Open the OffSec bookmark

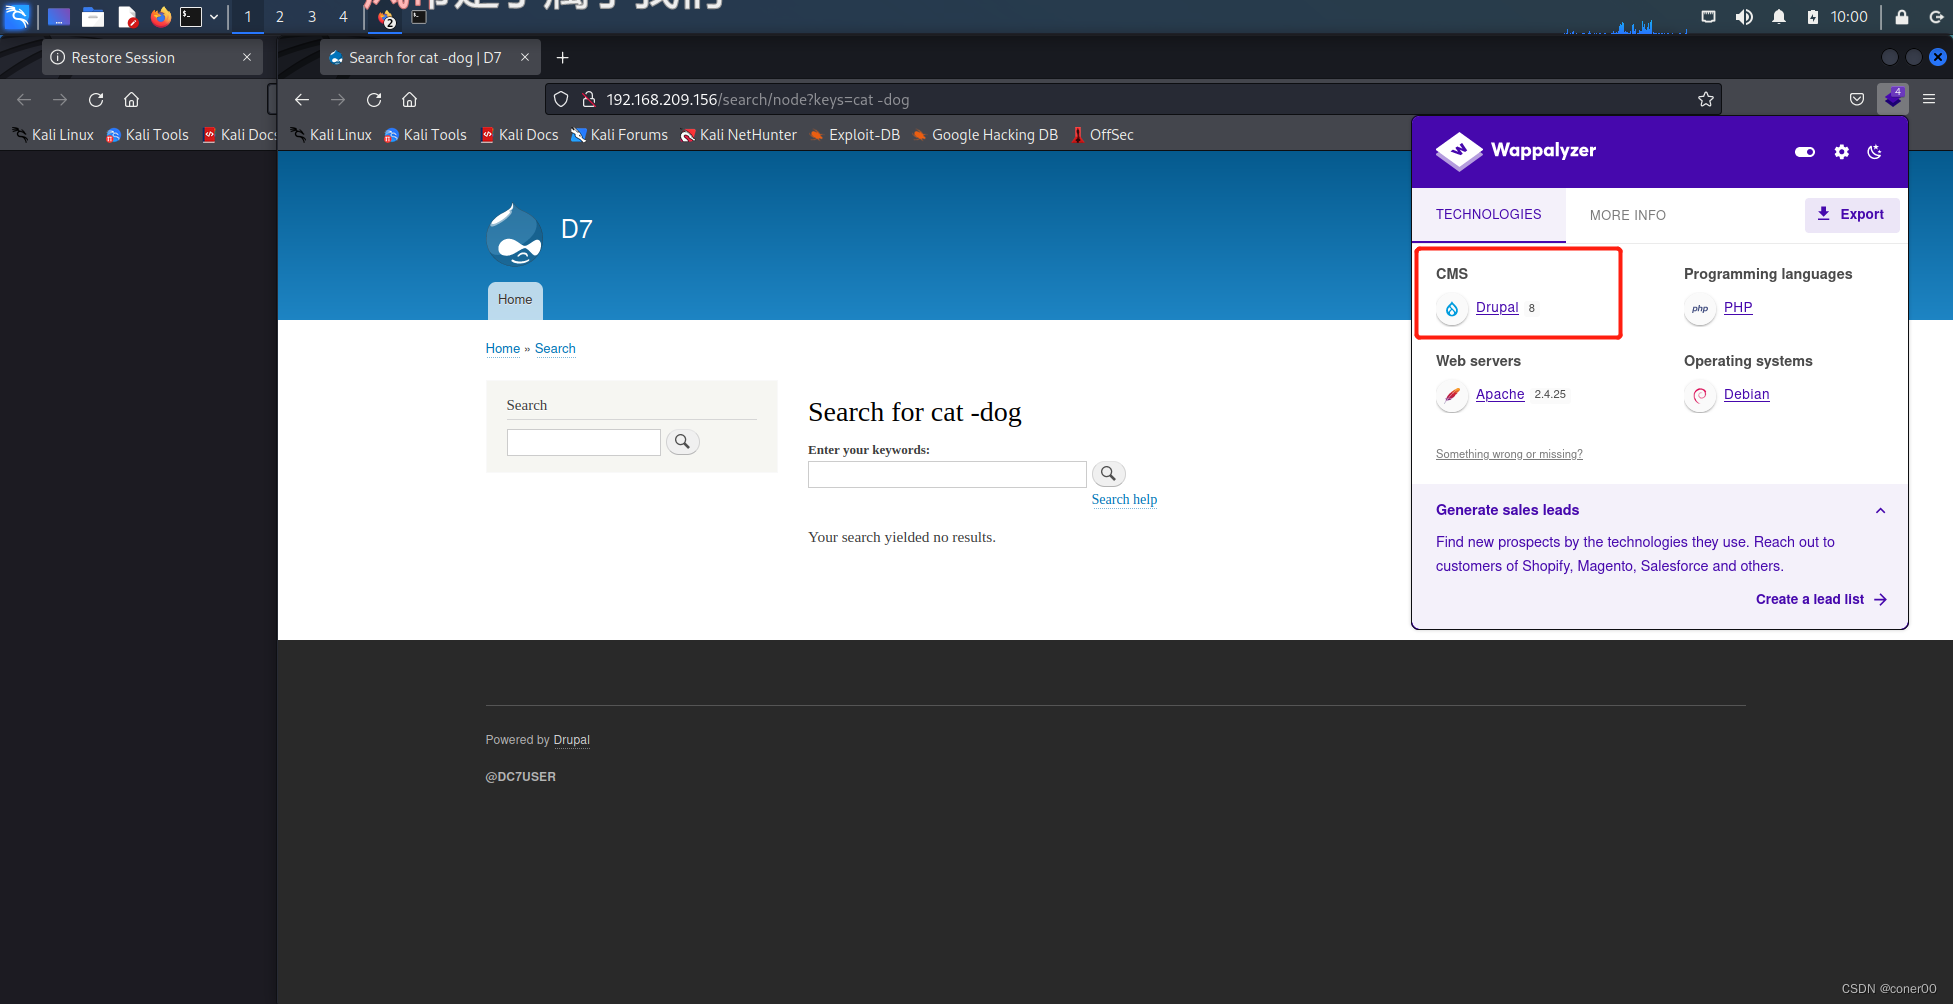(x=1102, y=135)
